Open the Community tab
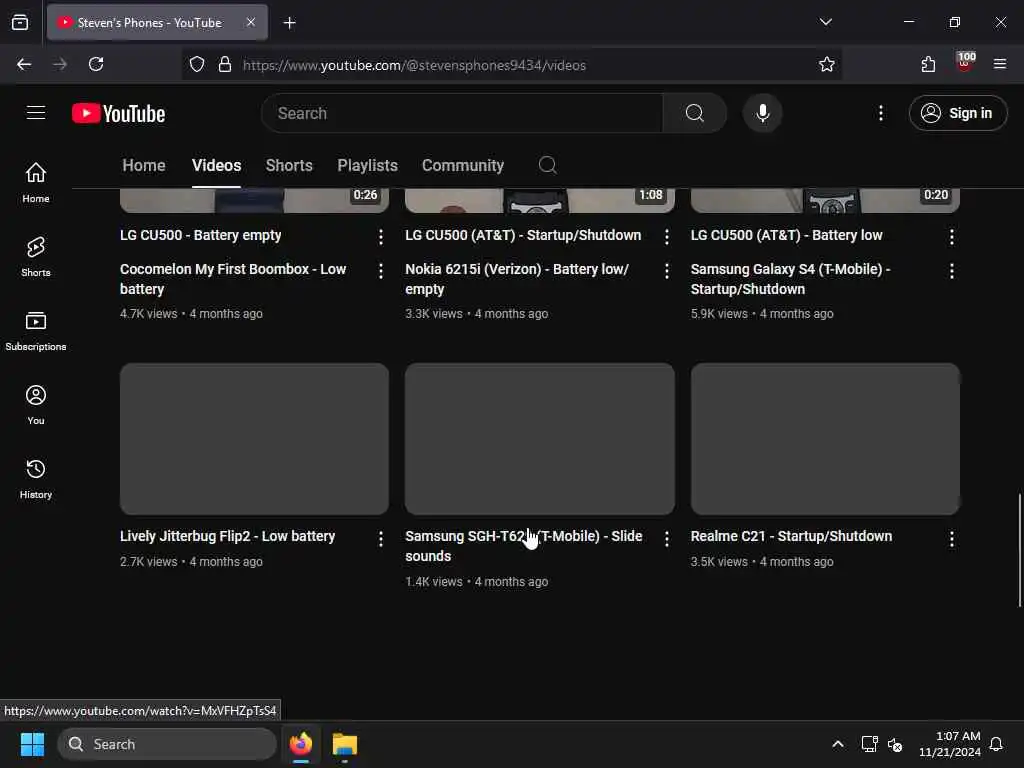The width and height of the screenshot is (1024, 768). 462,165
